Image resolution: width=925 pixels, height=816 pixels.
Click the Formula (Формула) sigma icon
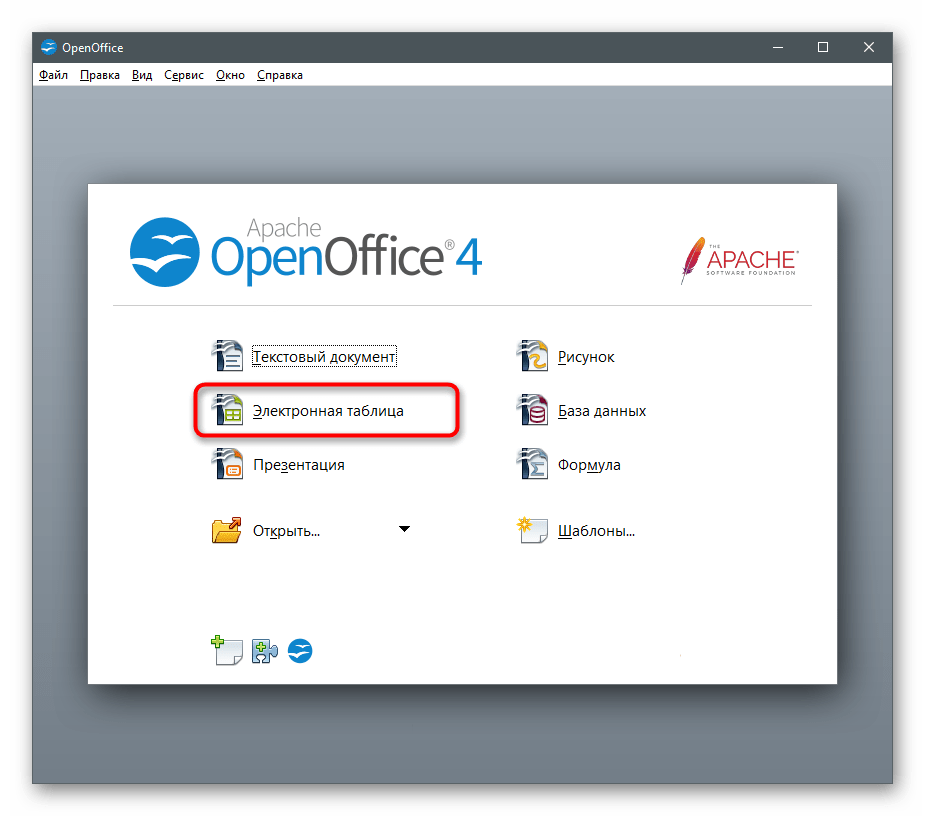532,464
